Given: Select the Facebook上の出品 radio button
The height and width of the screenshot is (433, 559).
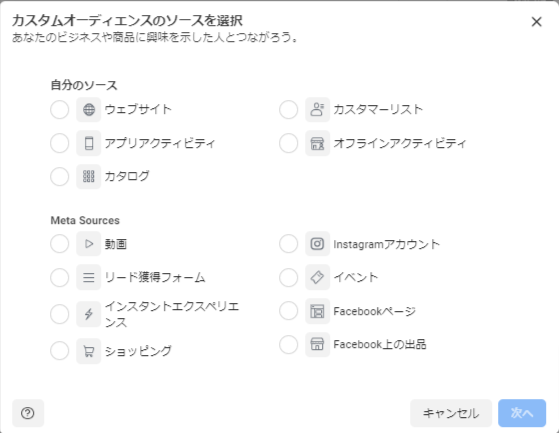Looking at the screenshot, I should 288,345.
